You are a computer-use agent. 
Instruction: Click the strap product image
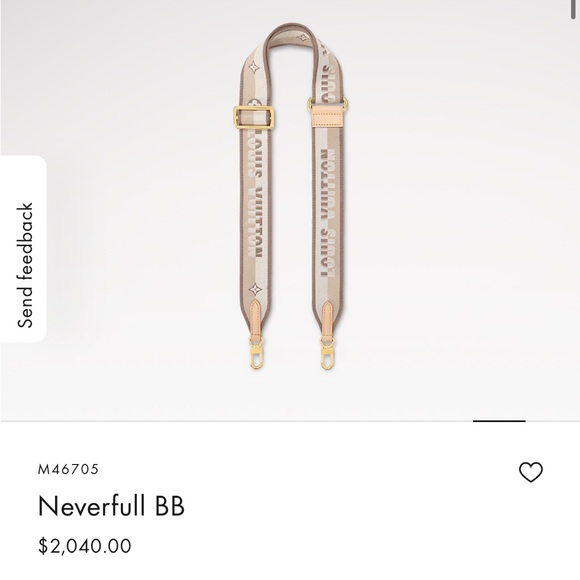291,196
